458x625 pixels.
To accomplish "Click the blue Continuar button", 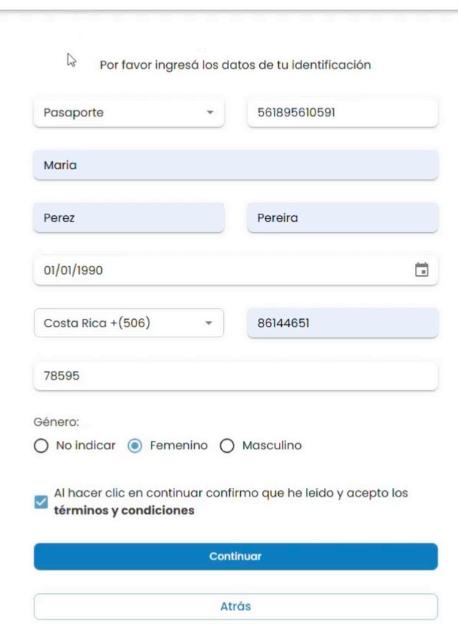I will click(236, 556).
